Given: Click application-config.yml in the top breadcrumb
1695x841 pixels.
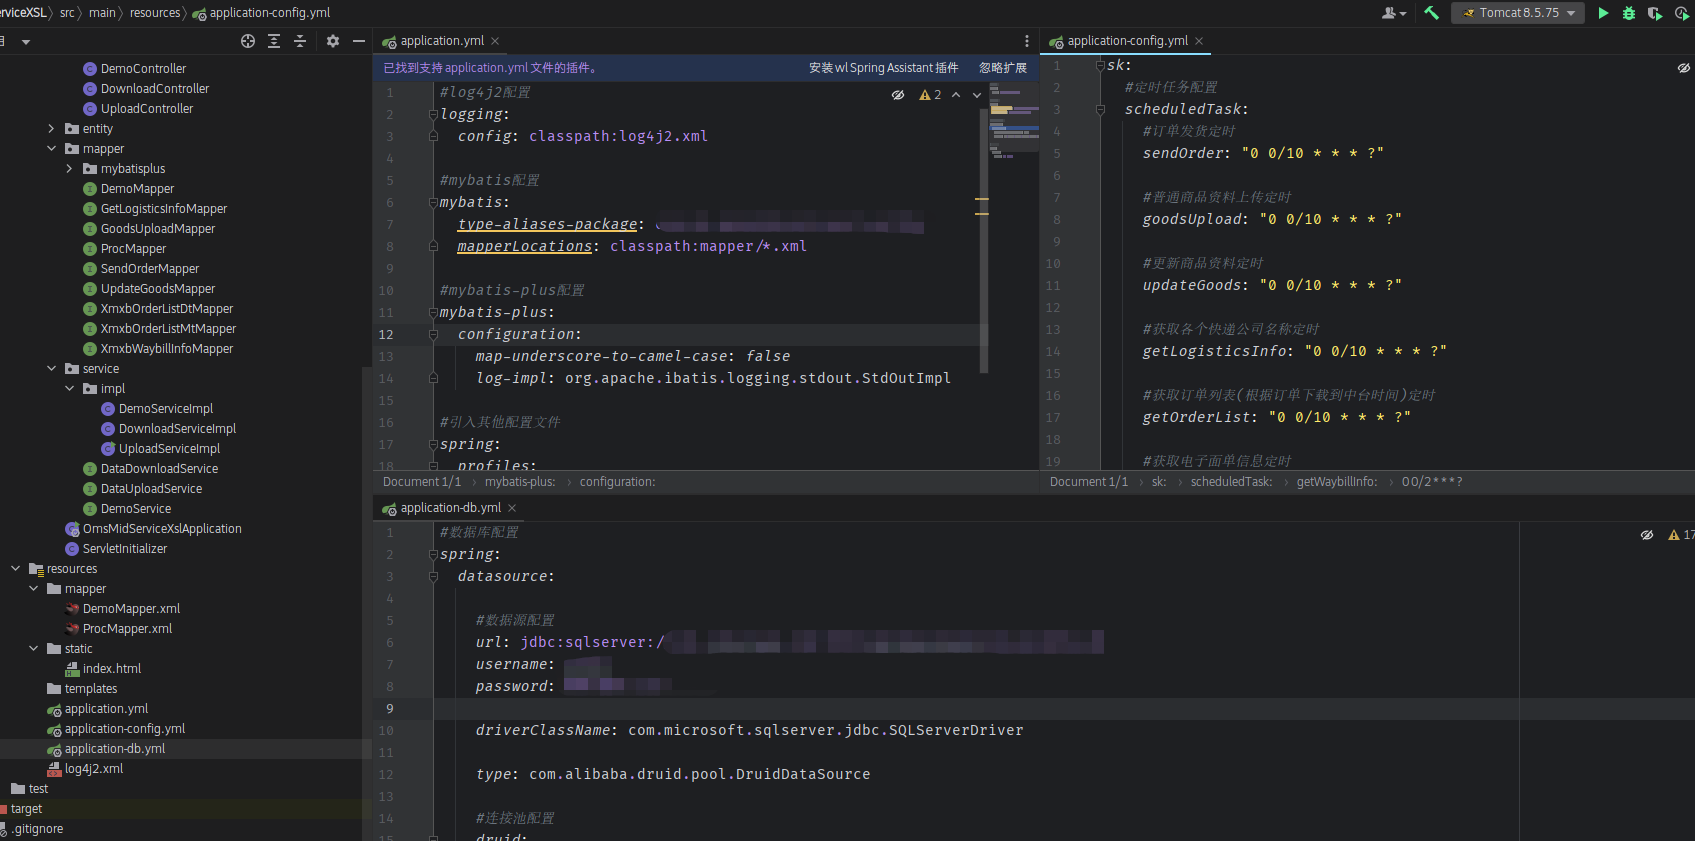Looking at the screenshot, I should [269, 13].
